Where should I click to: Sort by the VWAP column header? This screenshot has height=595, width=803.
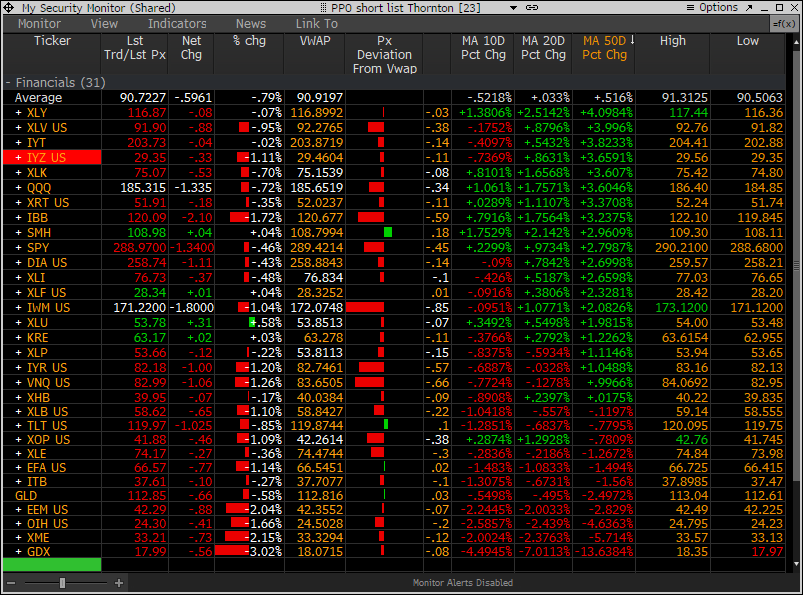point(315,41)
